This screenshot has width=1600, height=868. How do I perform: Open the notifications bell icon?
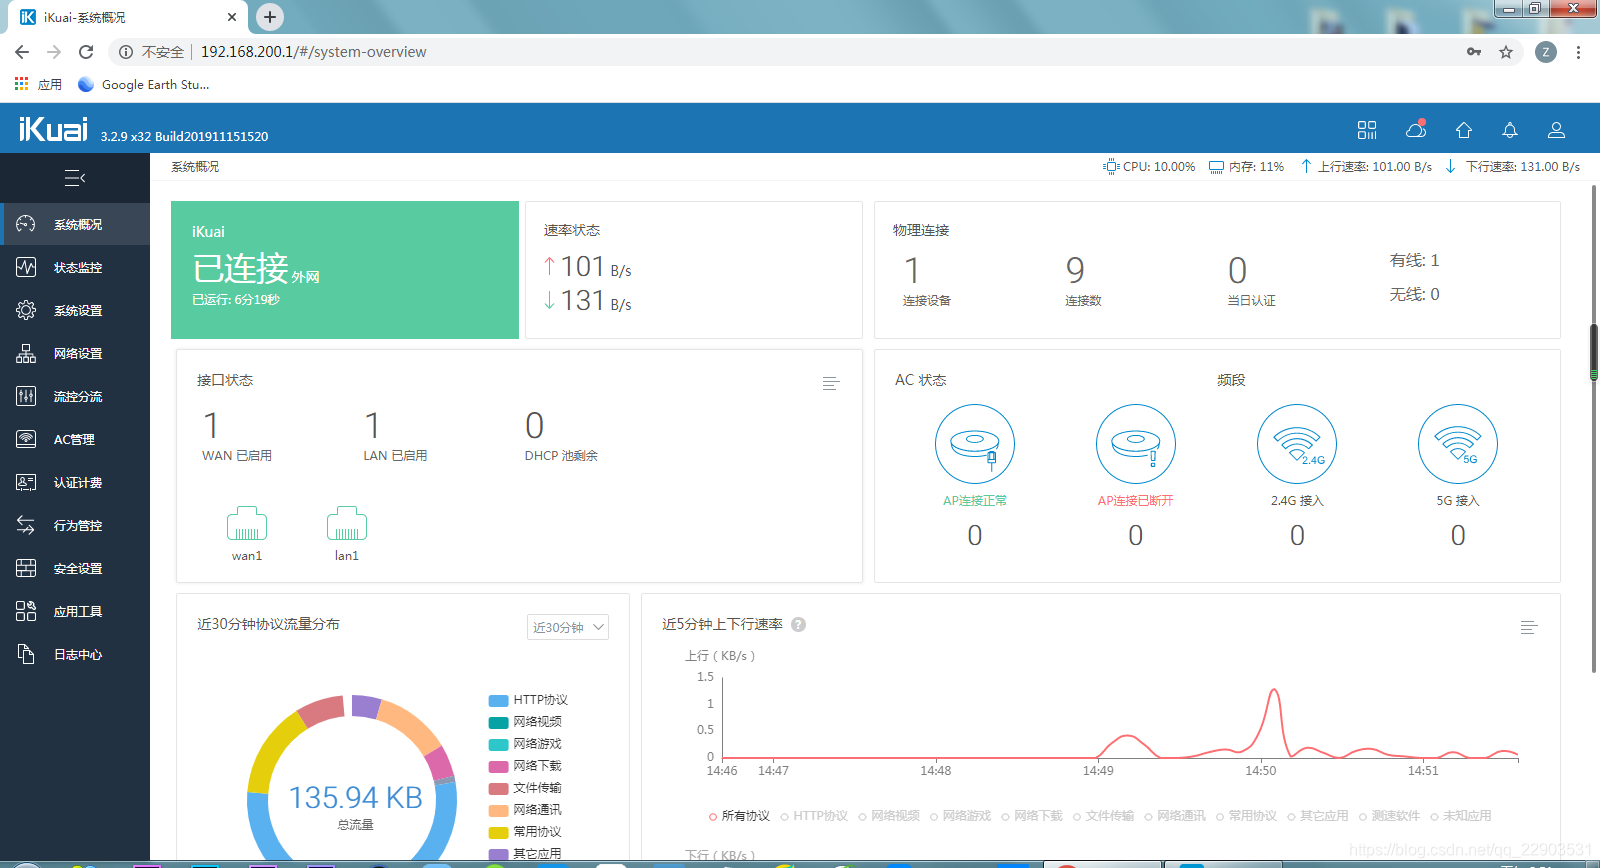tap(1510, 130)
